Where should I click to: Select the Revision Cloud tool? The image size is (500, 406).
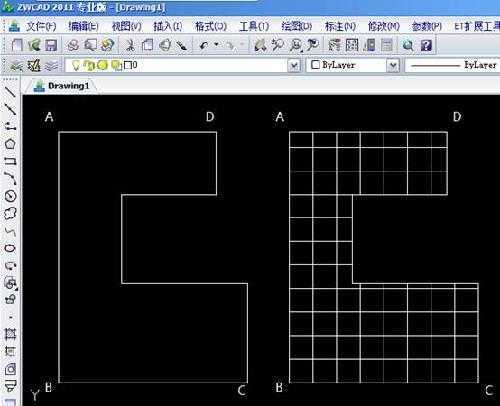pos(11,213)
